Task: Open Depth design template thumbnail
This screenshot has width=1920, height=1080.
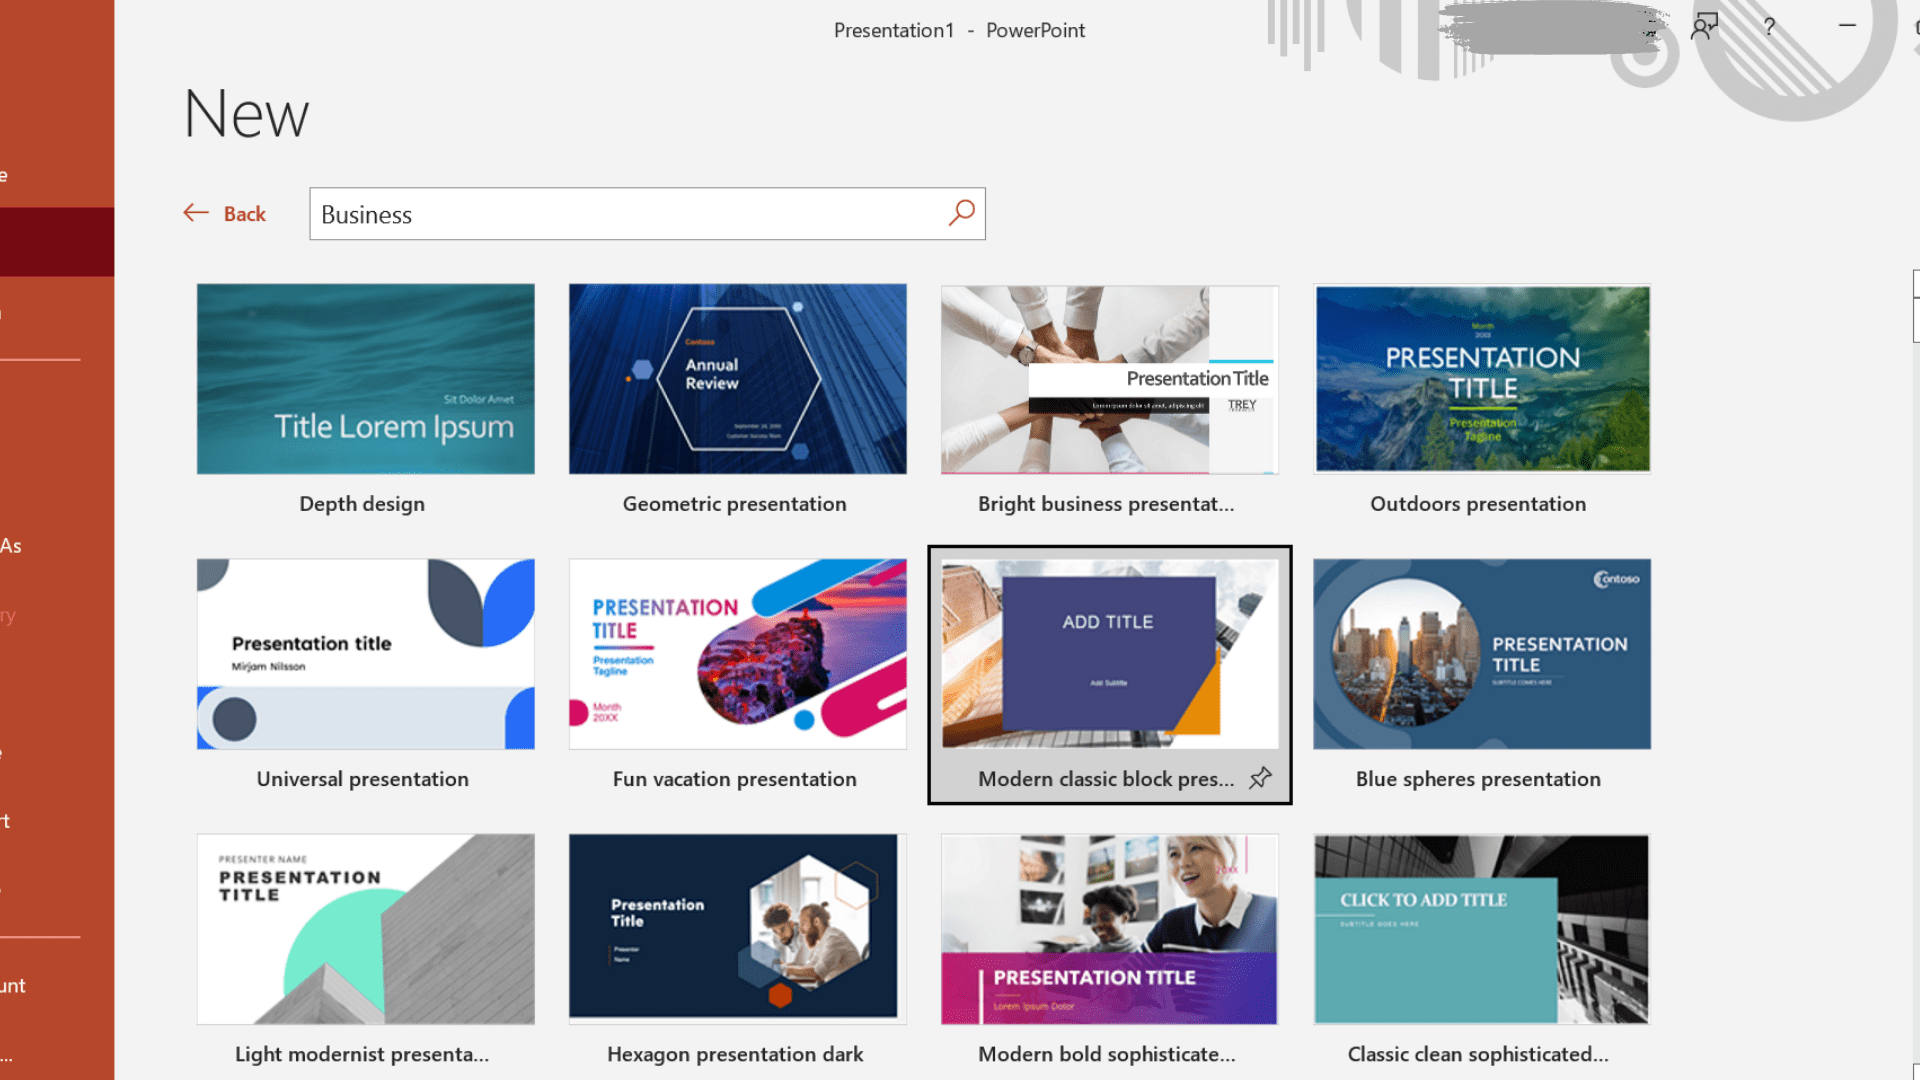Action: [x=366, y=379]
